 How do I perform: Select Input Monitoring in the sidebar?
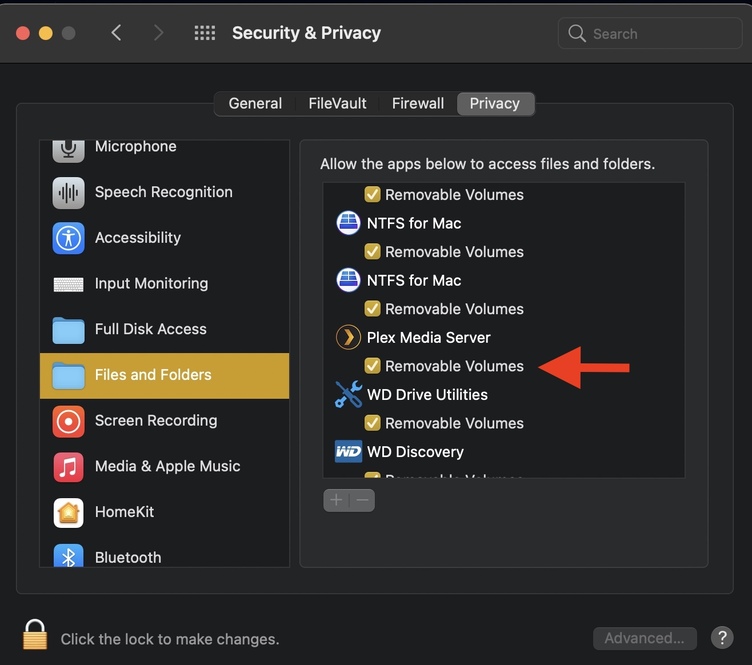pyautogui.click(x=164, y=284)
